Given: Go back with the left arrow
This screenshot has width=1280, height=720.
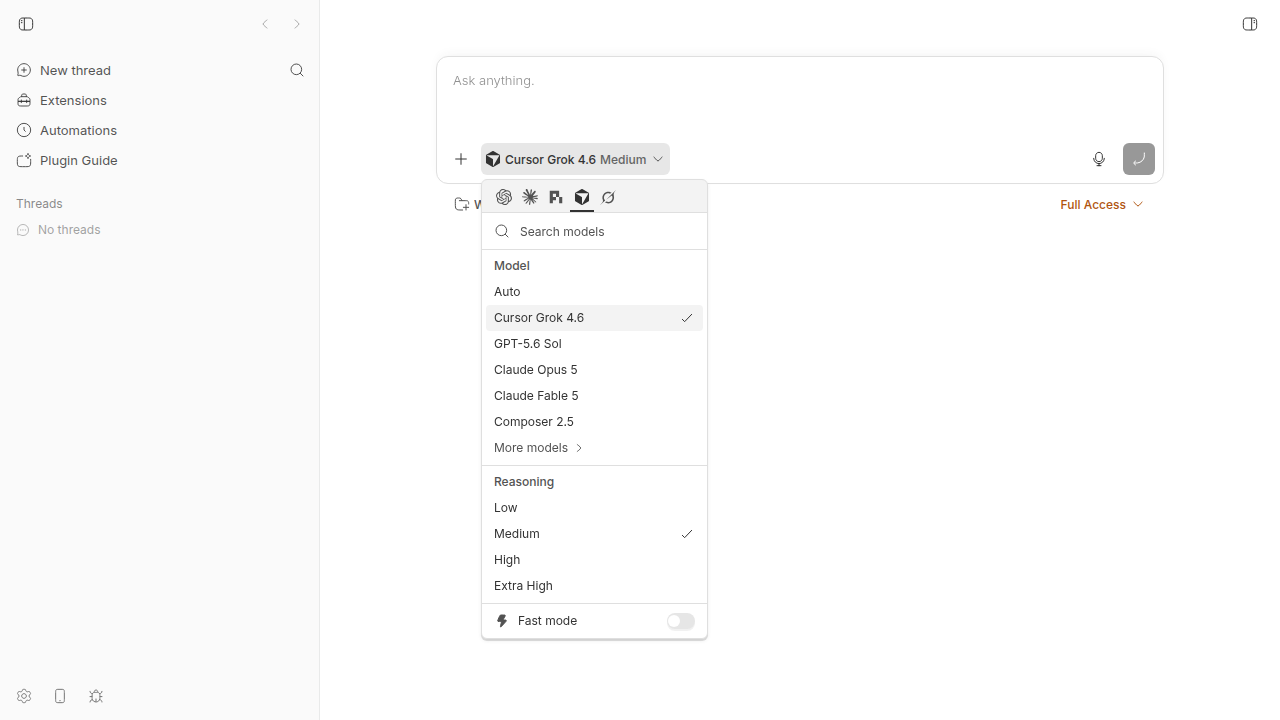Looking at the screenshot, I should (265, 24).
